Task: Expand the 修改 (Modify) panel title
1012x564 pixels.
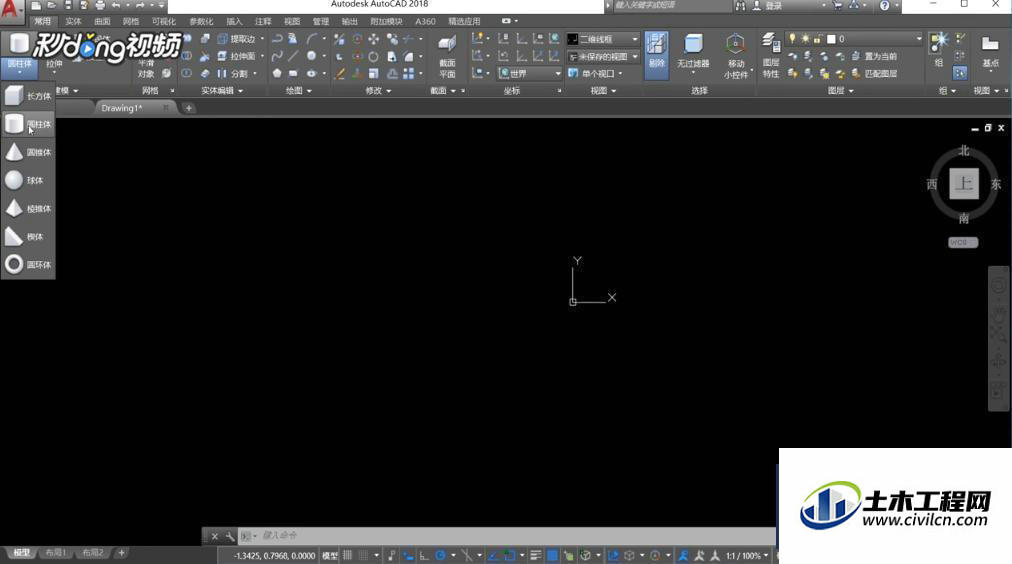Action: [378, 91]
